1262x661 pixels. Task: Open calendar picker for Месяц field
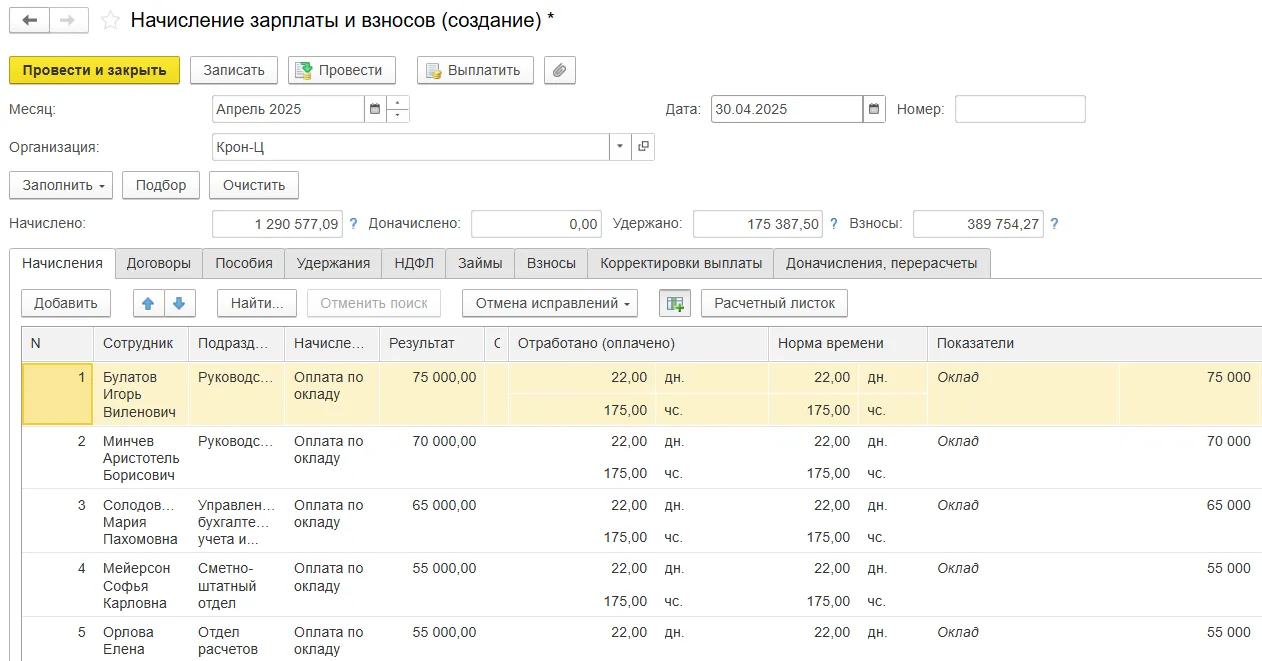(x=375, y=109)
